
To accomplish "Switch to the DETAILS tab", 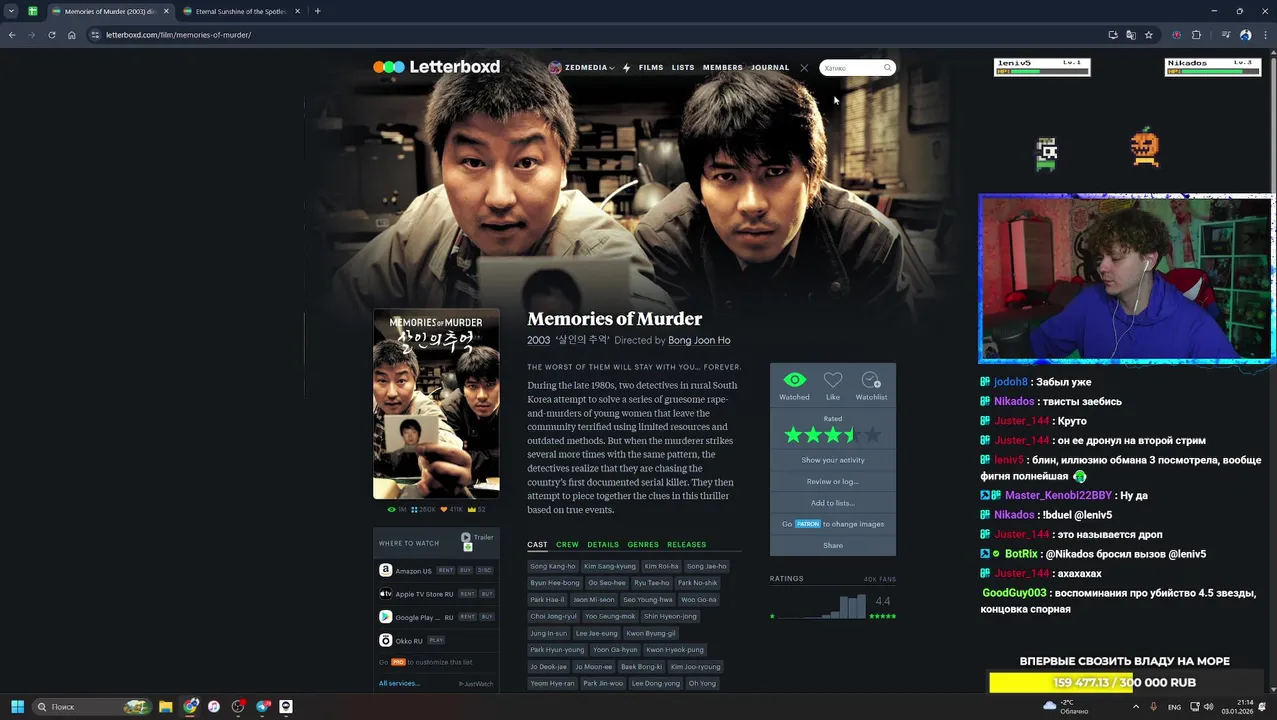I will 603,545.
